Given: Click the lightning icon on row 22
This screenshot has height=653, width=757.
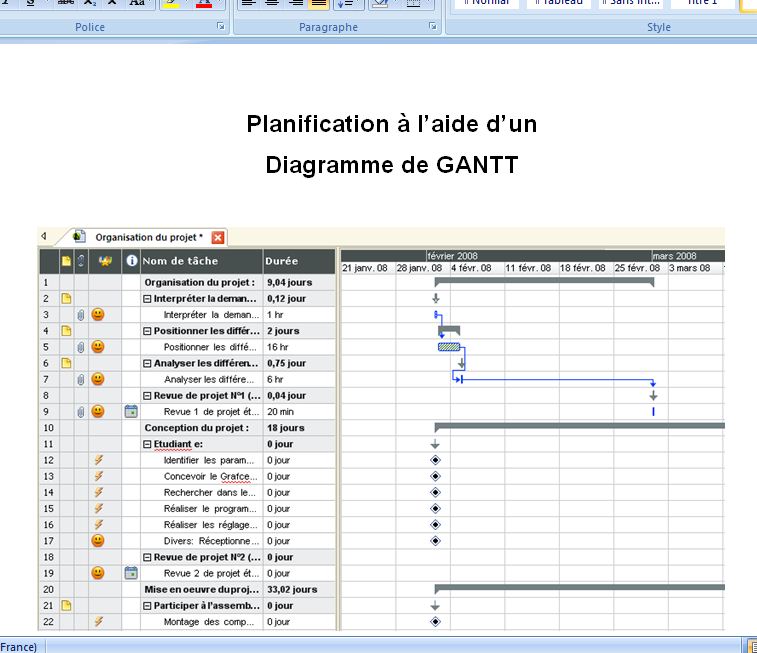Looking at the screenshot, I should [x=98, y=622].
